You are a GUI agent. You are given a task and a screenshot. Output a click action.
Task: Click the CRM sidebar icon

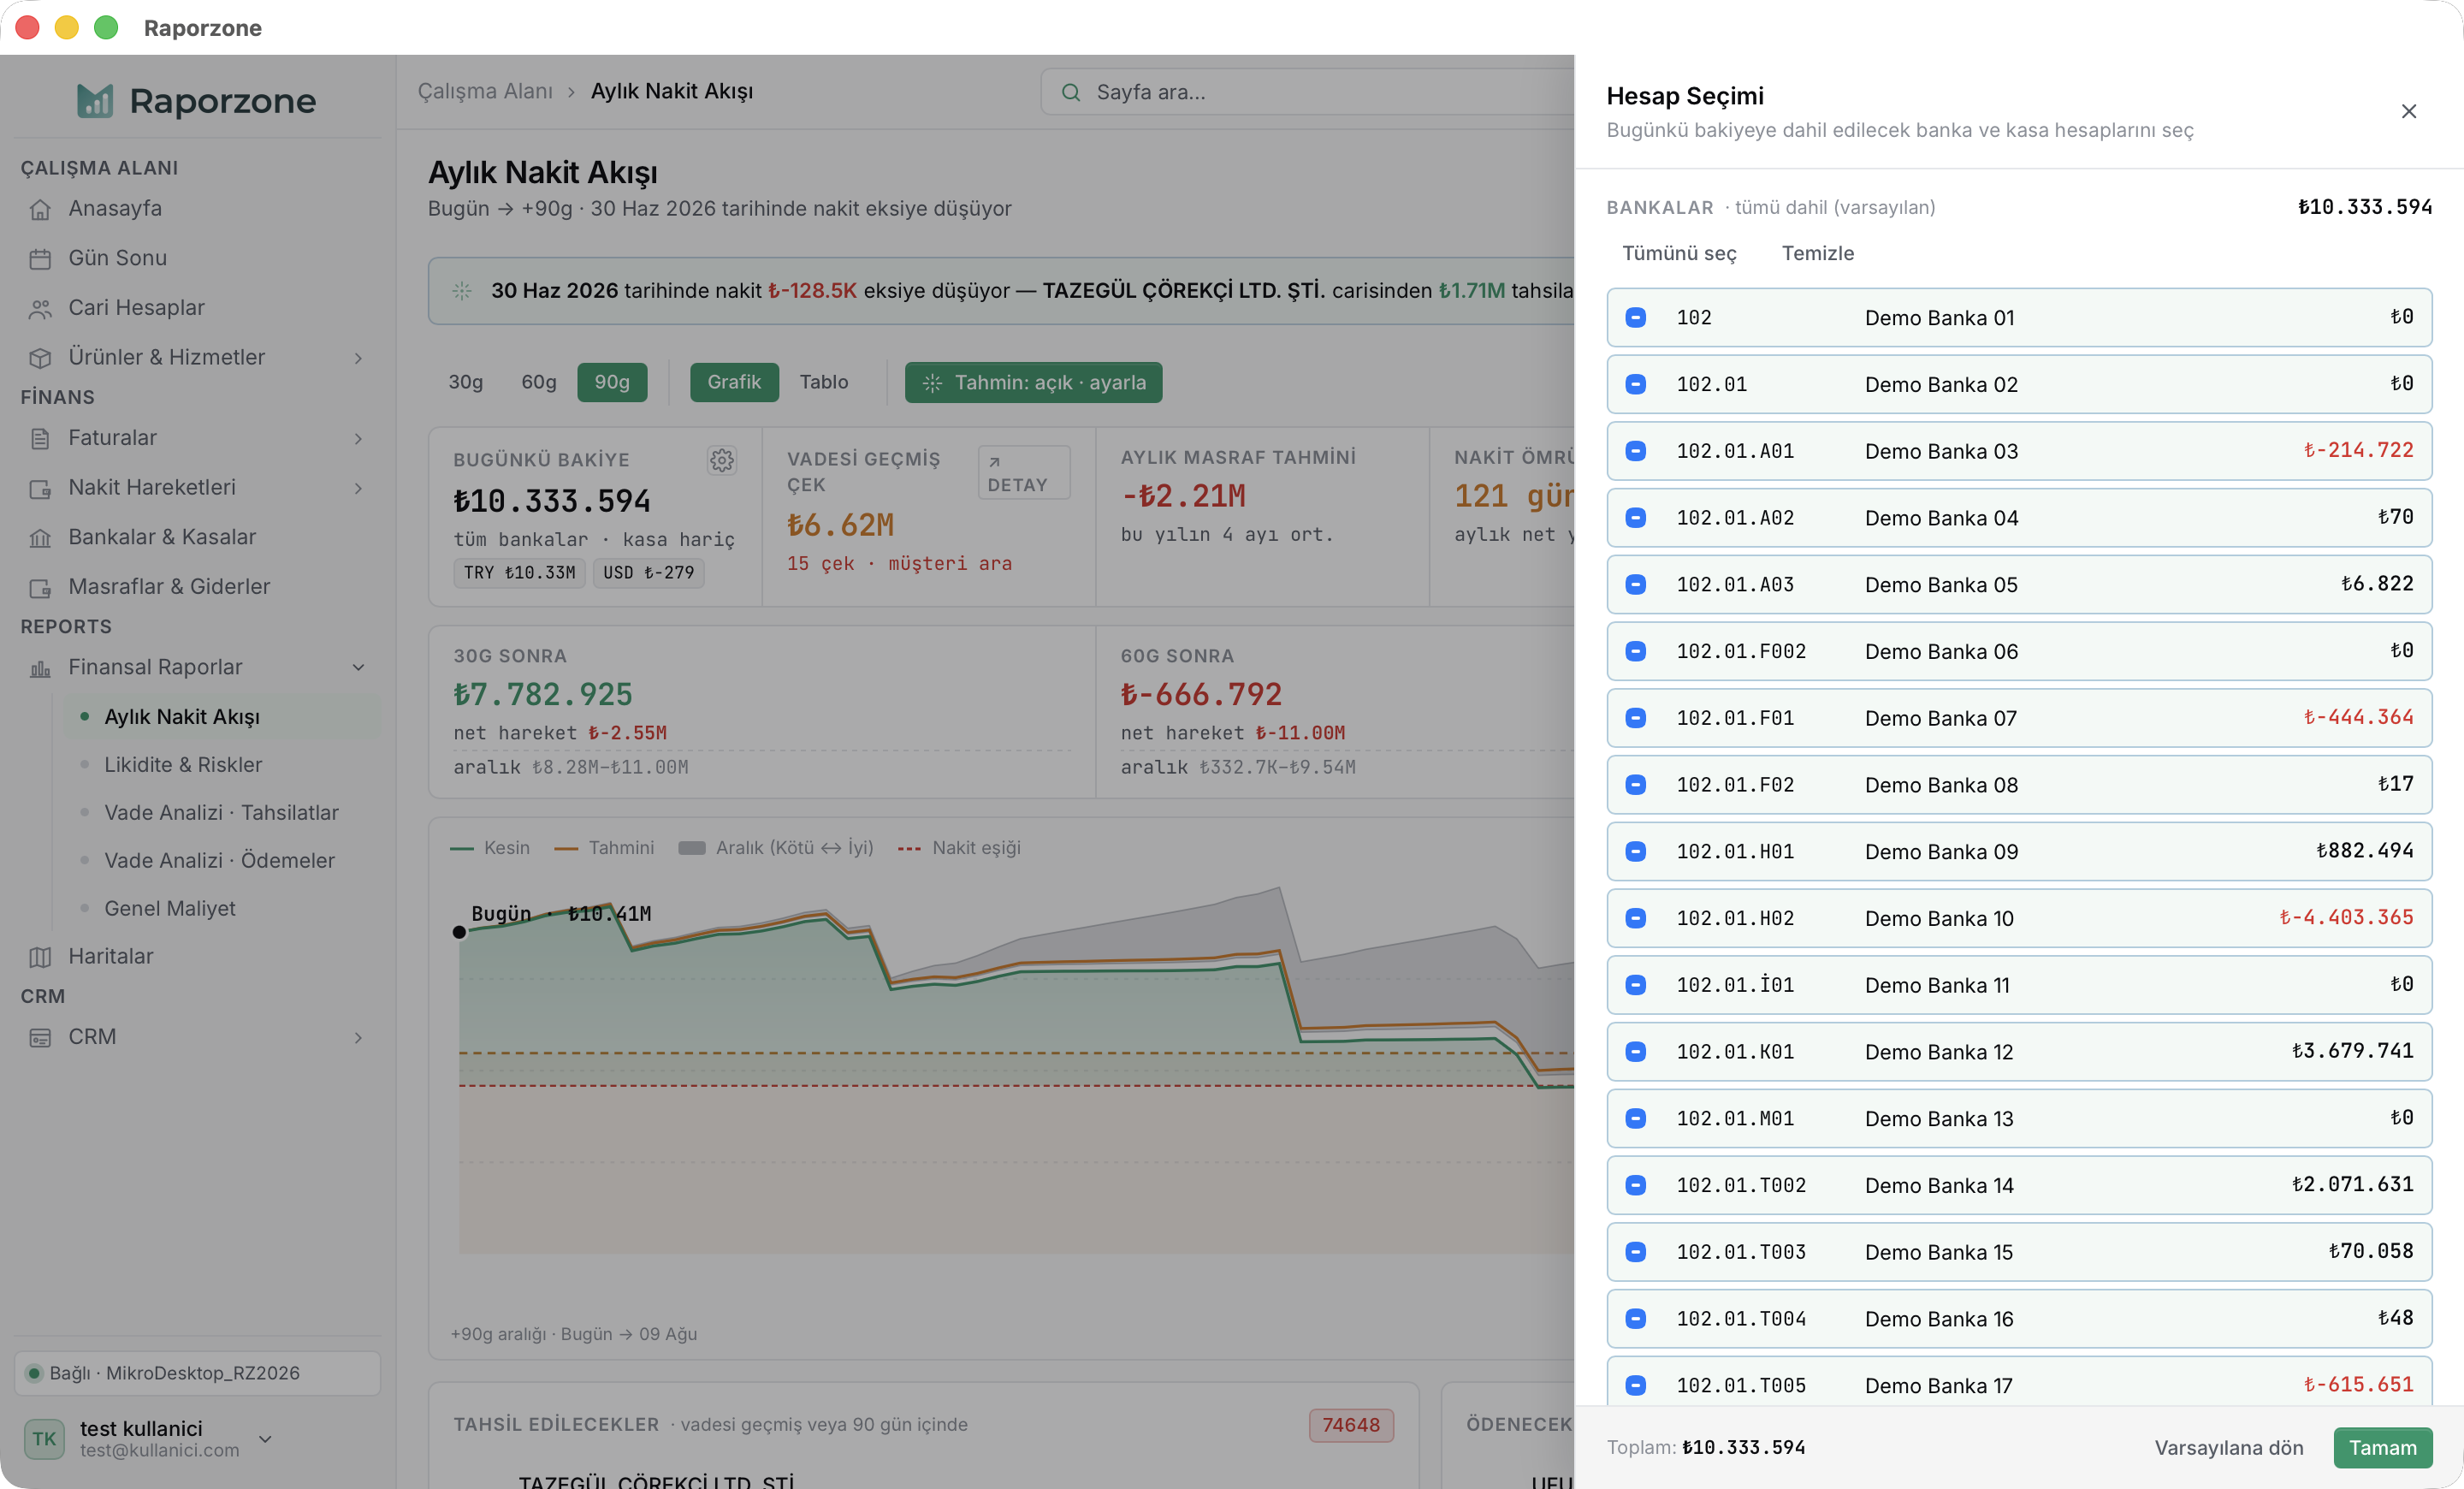(40, 1038)
